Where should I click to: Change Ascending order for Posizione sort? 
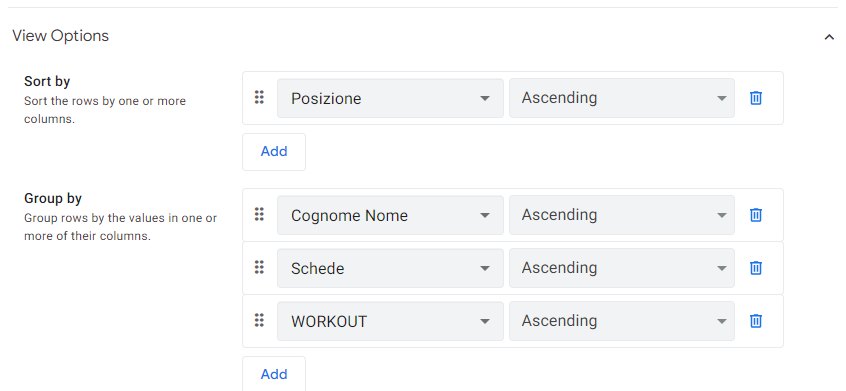click(622, 98)
